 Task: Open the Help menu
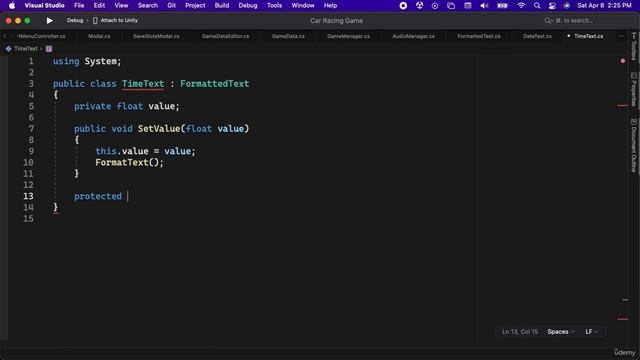330,5
